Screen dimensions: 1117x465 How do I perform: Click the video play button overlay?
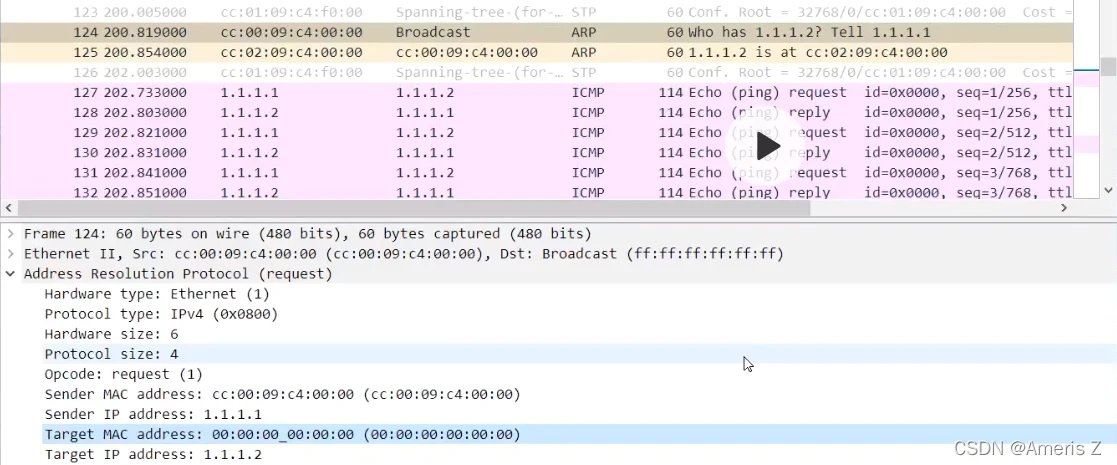(x=767, y=146)
